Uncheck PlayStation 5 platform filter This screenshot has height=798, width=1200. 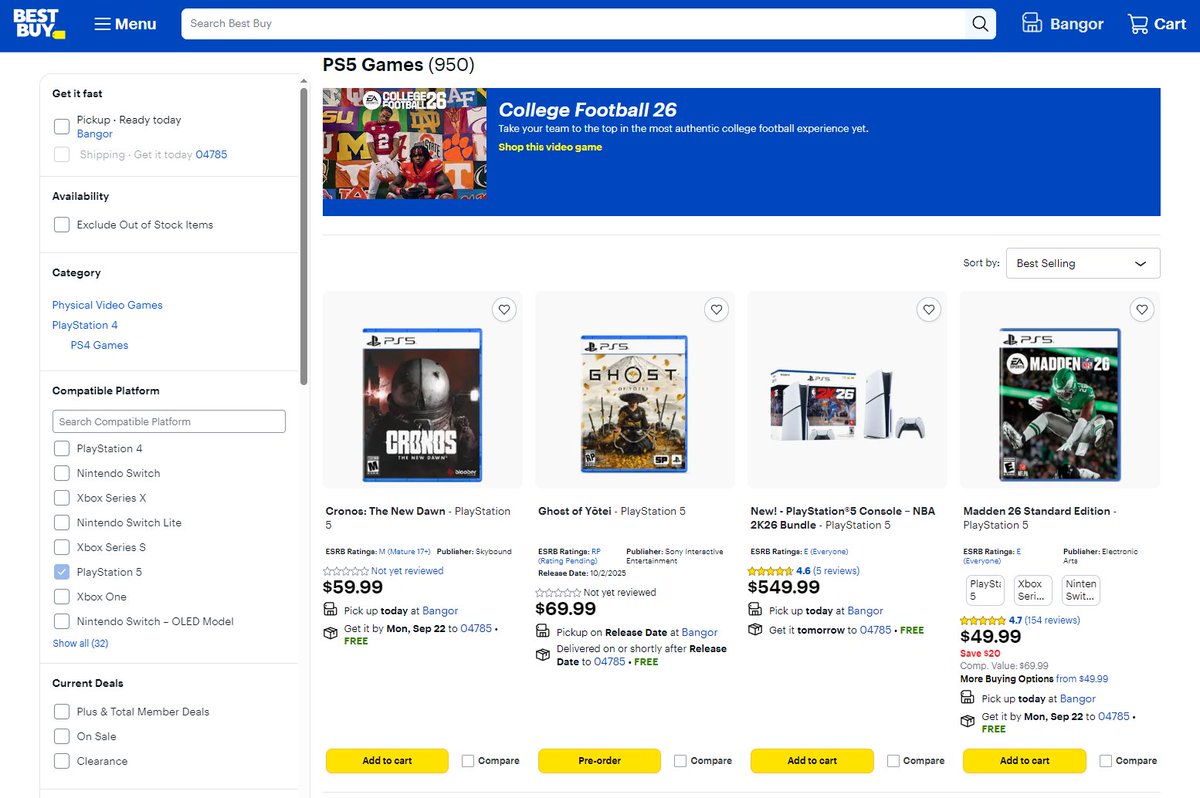[x=62, y=572]
